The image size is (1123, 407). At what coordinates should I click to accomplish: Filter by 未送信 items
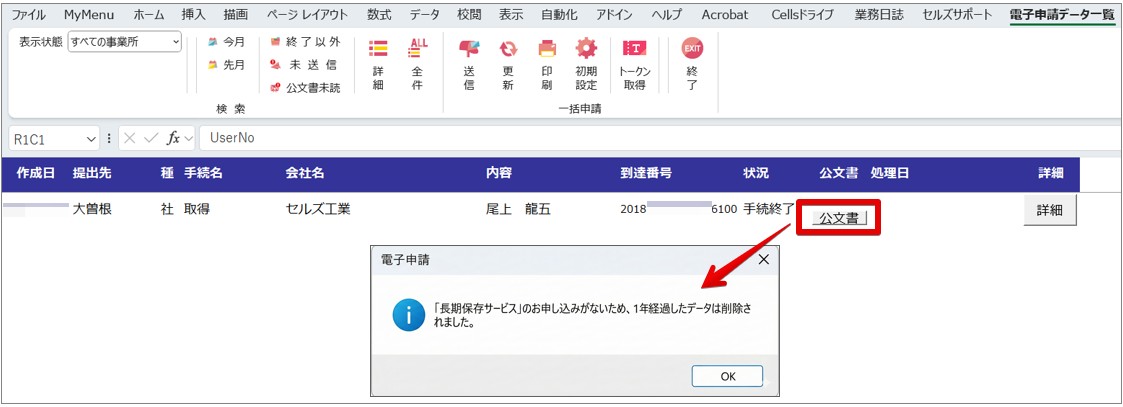point(304,65)
